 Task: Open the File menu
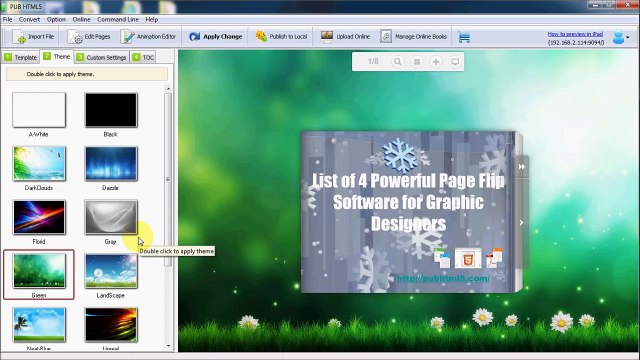coord(7,20)
